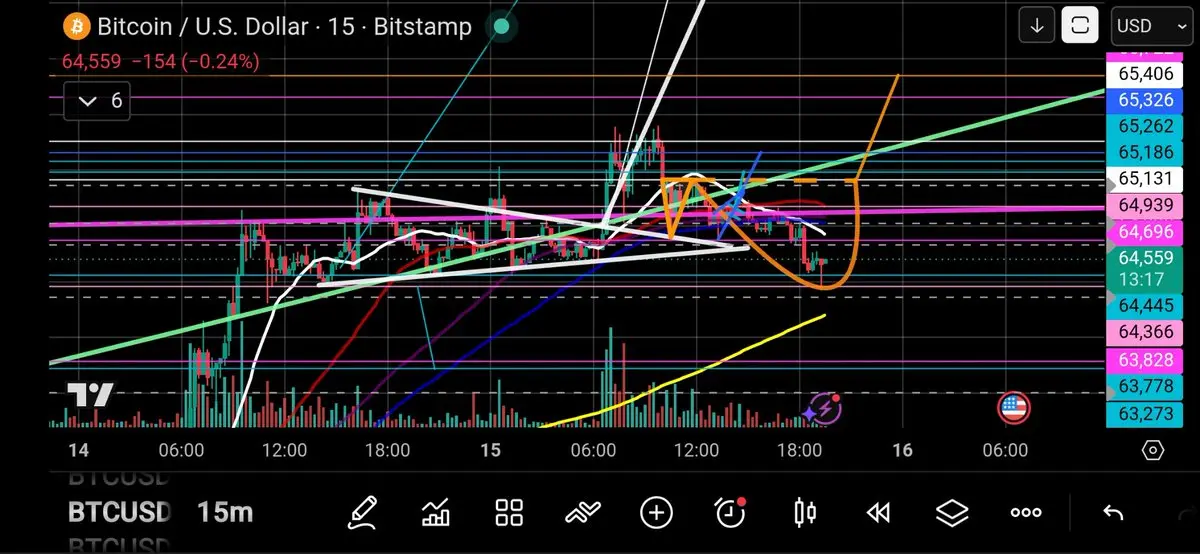This screenshot has width=1200, height=554.
Task: Open the object tree layers icon
Action: (952, 513)
